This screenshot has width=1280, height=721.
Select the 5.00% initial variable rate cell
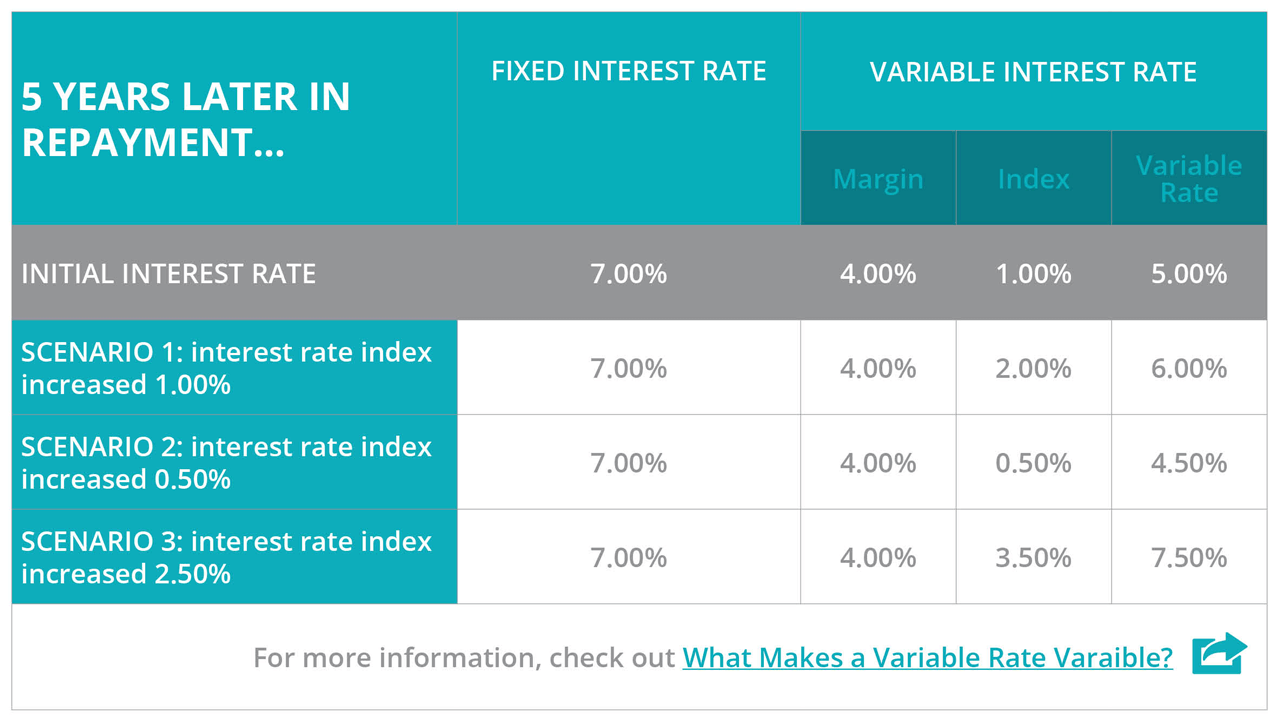click(x=1188, y=274)
